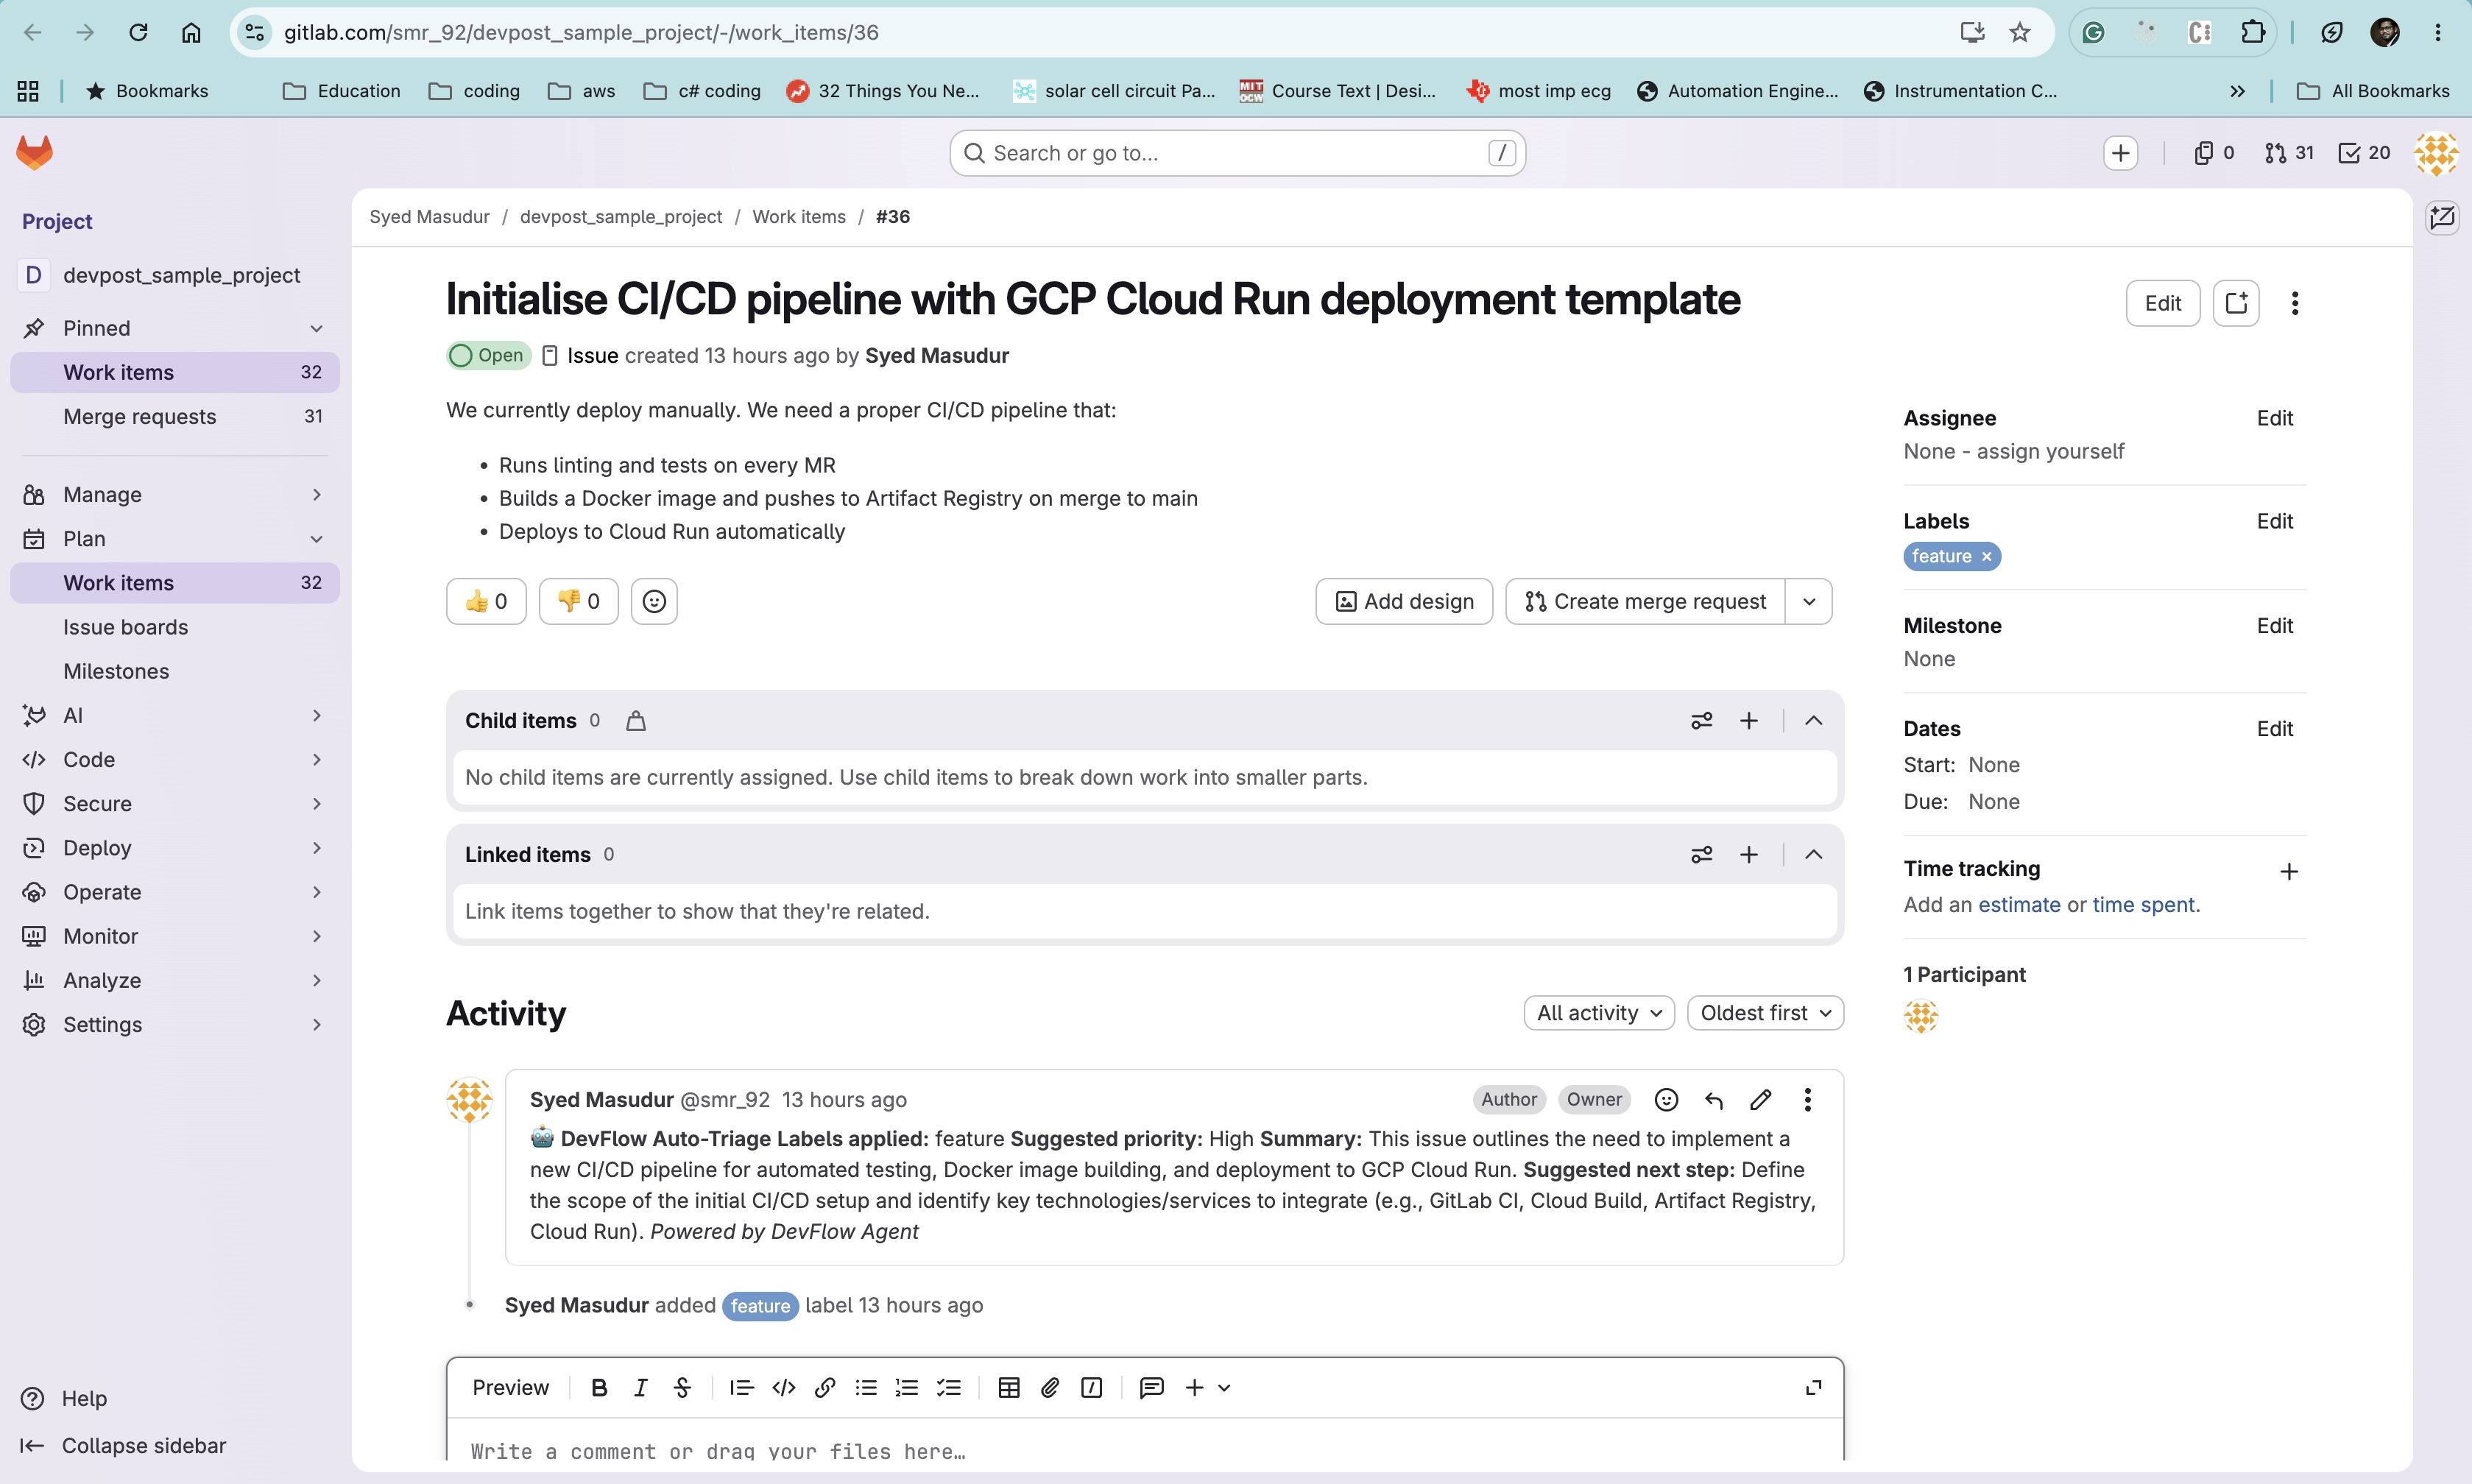The image size is (2472, 1484).
Task: Collapse the Child items section
Action: tap(1813, 721)
